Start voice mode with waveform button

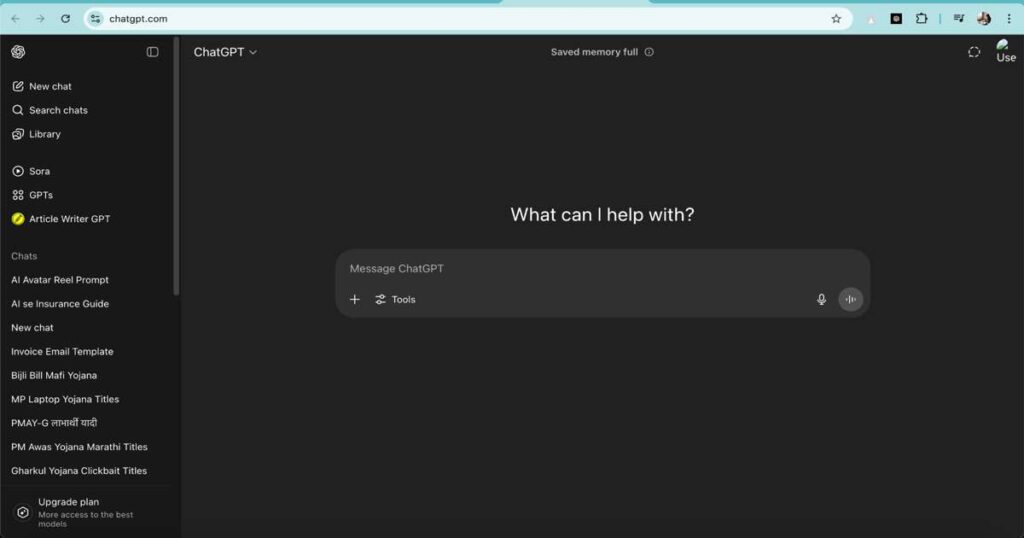coord(850,299)
